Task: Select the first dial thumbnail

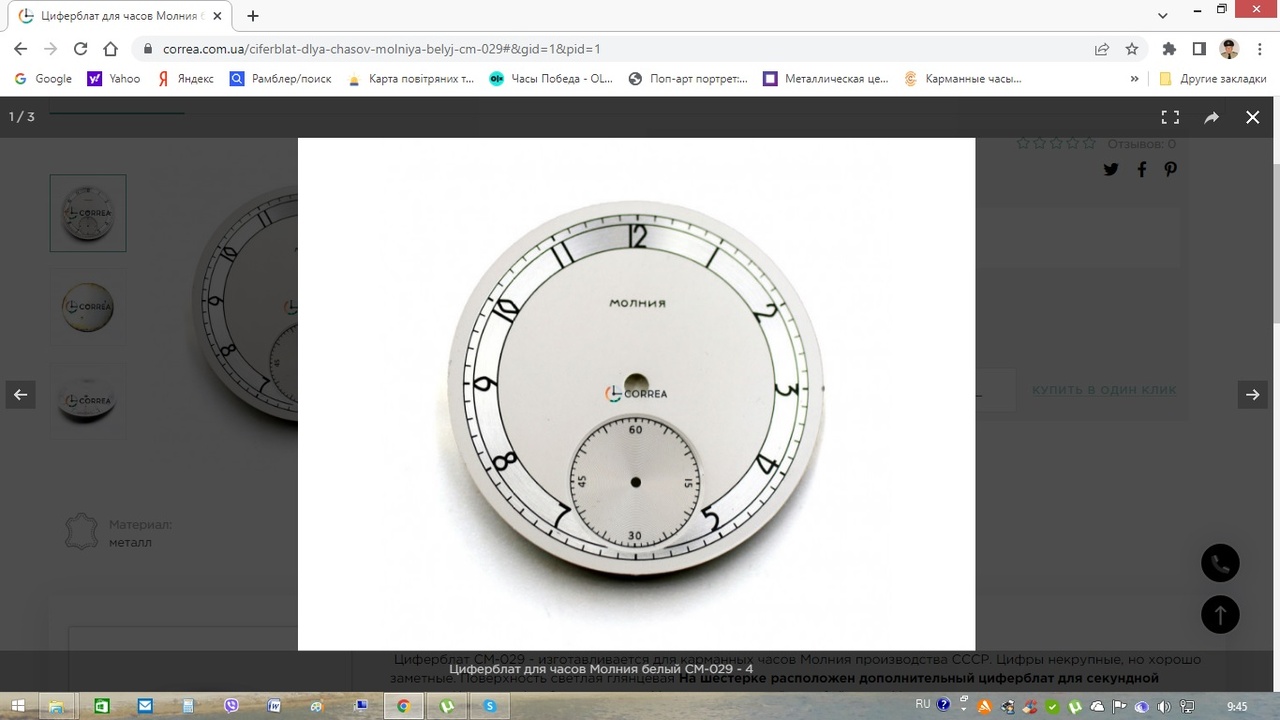Action: (x=88, y=213)
